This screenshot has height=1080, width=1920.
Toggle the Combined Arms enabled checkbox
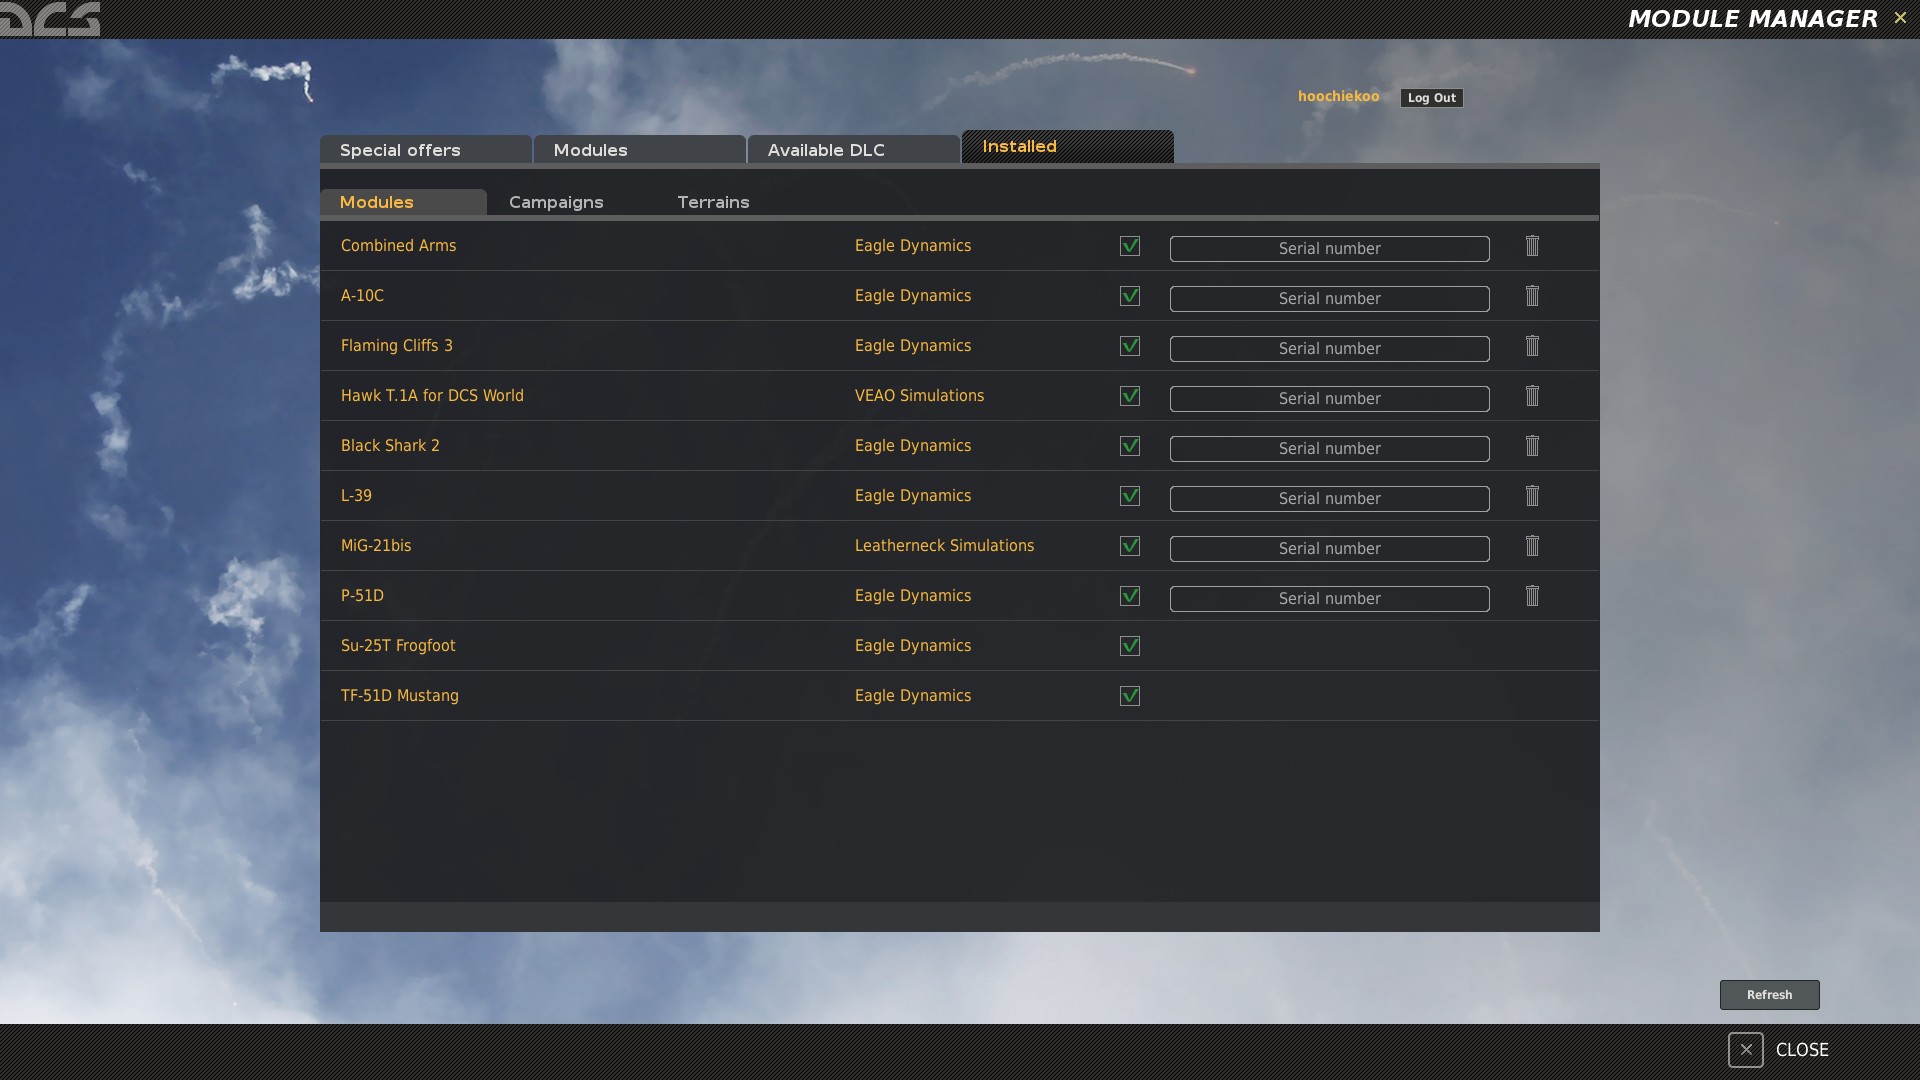click(x=1130, y=246)
